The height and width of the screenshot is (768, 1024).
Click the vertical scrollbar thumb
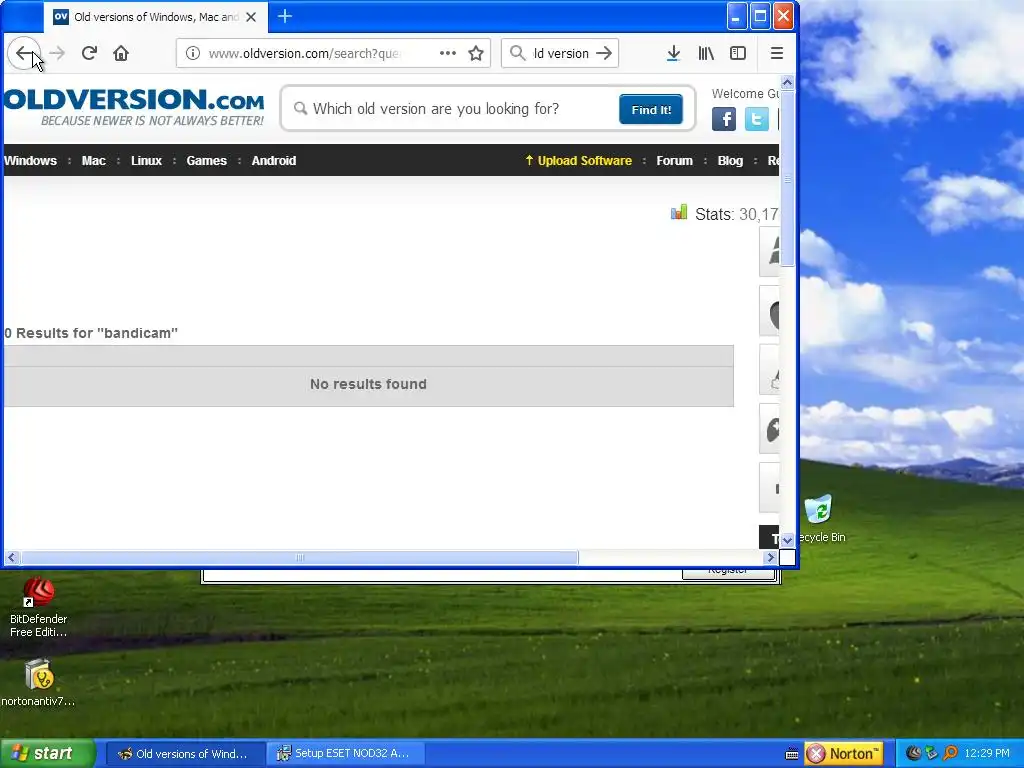click(x=787, y=178)
